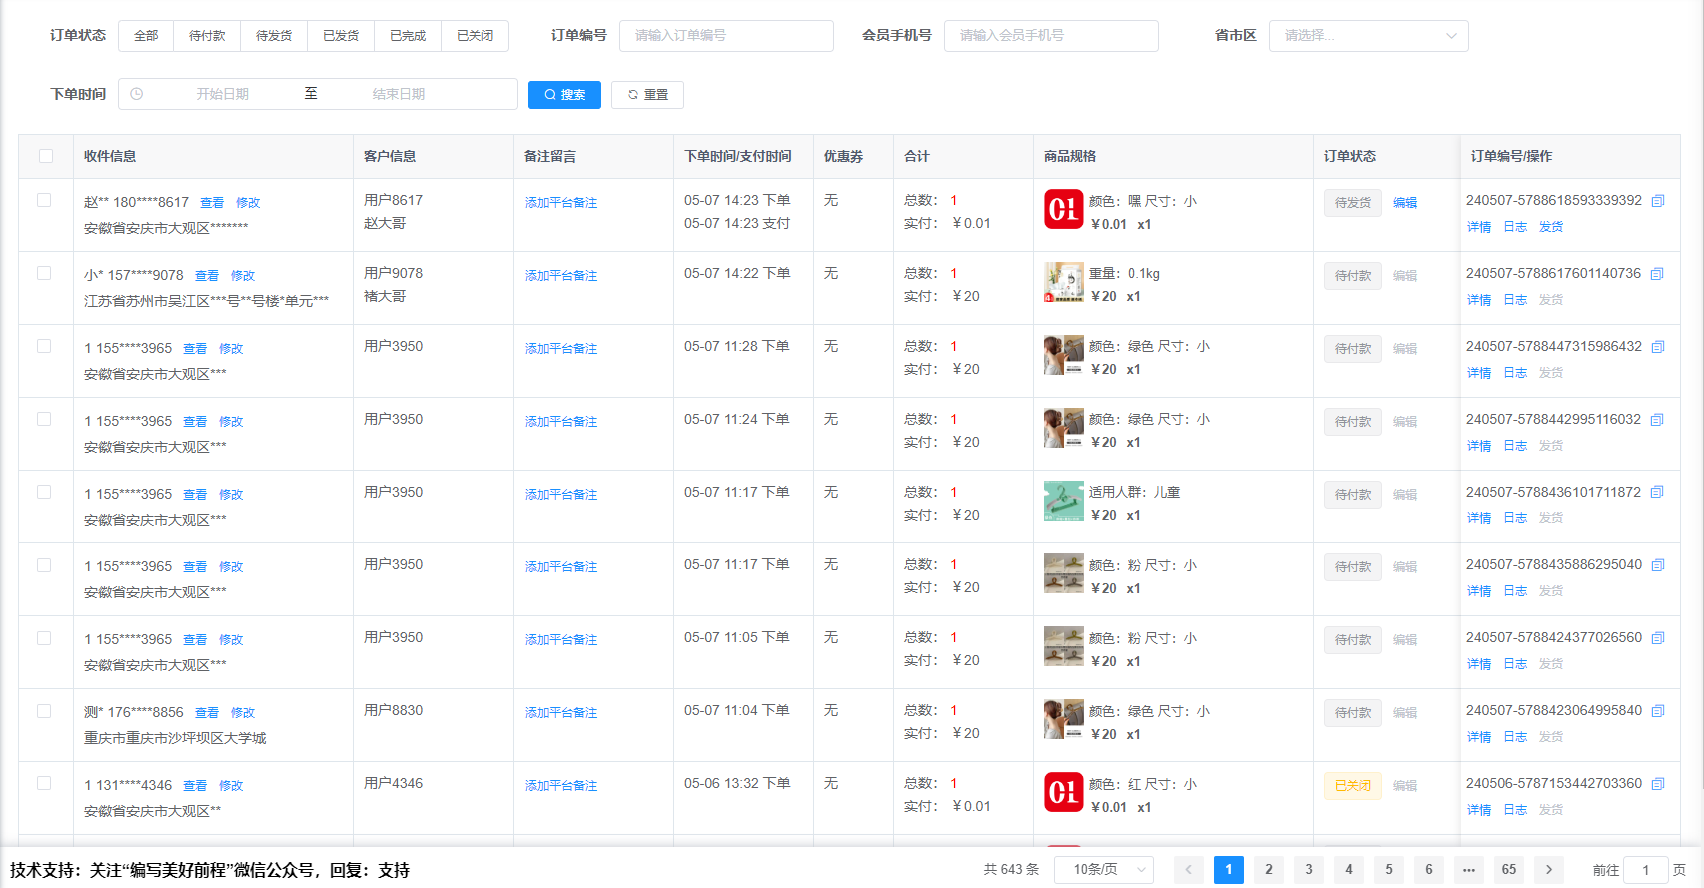
Task: Switch to the 待发货 status tab
Action: (274, 36)
